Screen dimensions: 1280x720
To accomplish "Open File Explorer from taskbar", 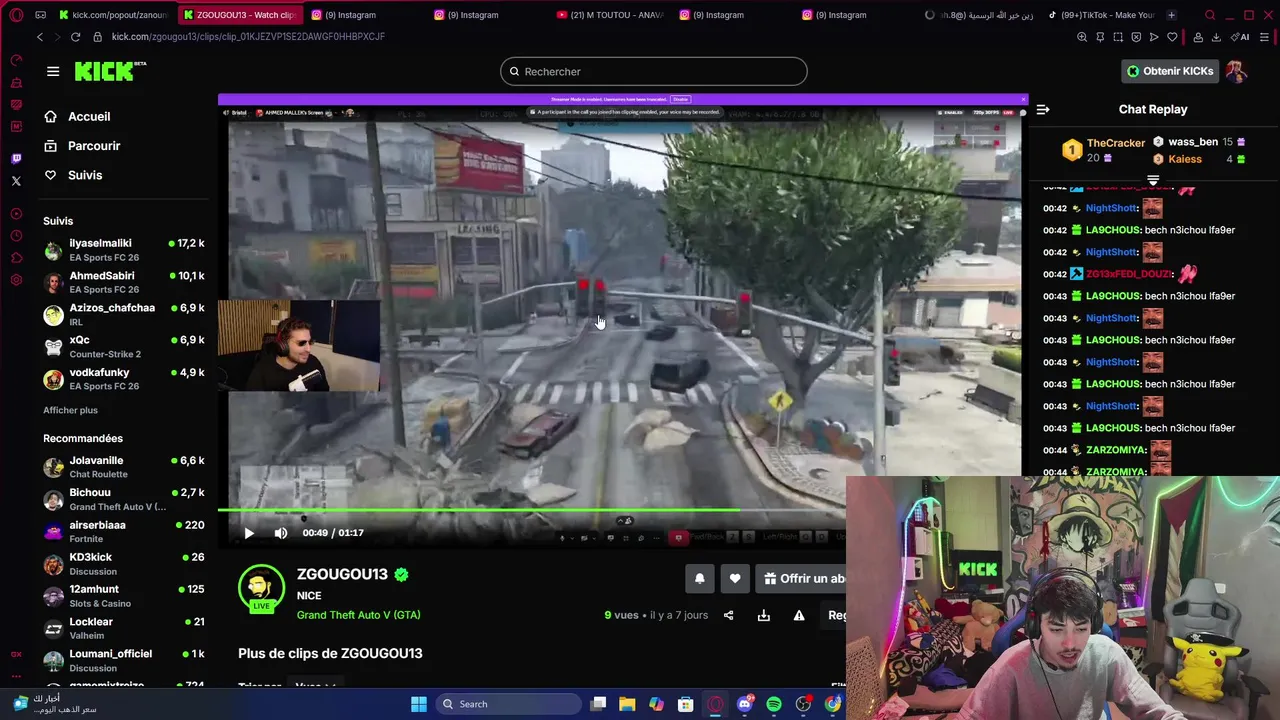I will pyautogui.click(x=627, y=704).
